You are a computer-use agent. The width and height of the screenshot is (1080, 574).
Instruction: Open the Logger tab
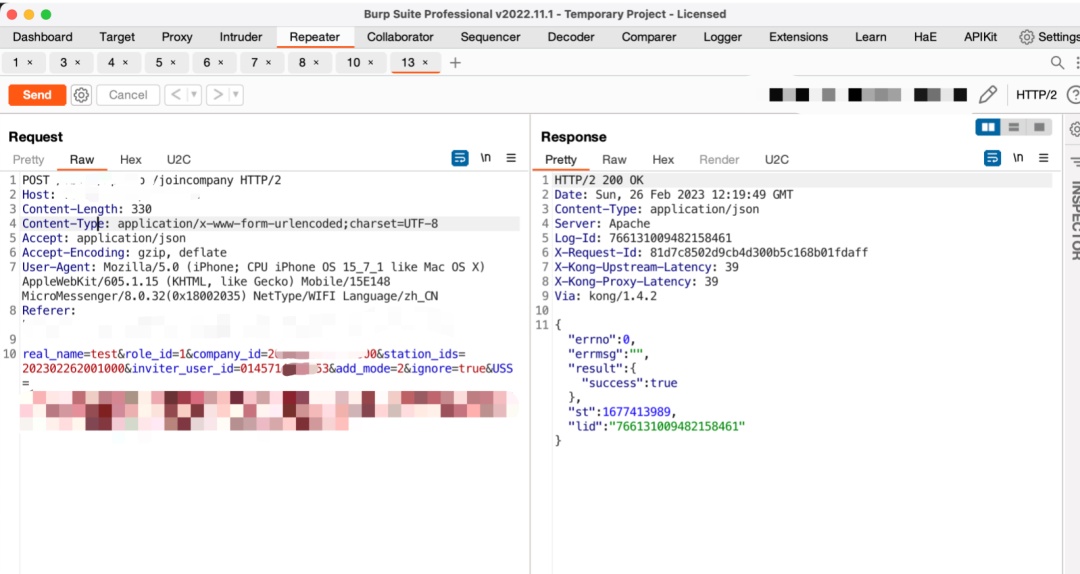tap(723, 37)
